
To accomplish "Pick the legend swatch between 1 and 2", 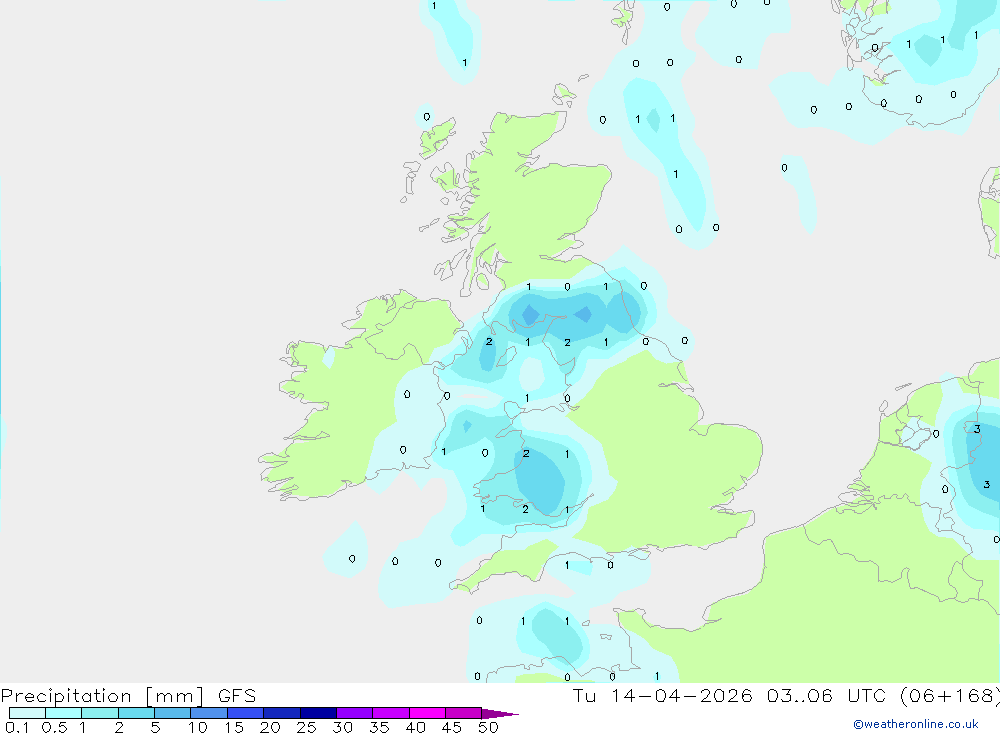I will (x=100, y=713).
